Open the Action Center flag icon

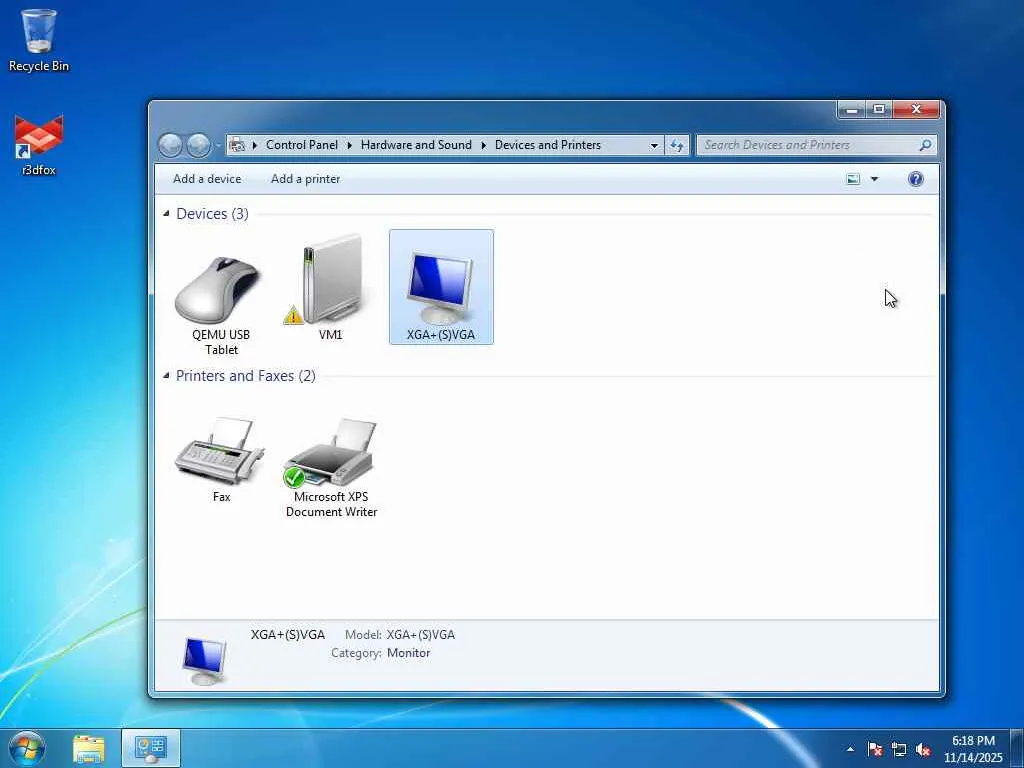[875, 749]
